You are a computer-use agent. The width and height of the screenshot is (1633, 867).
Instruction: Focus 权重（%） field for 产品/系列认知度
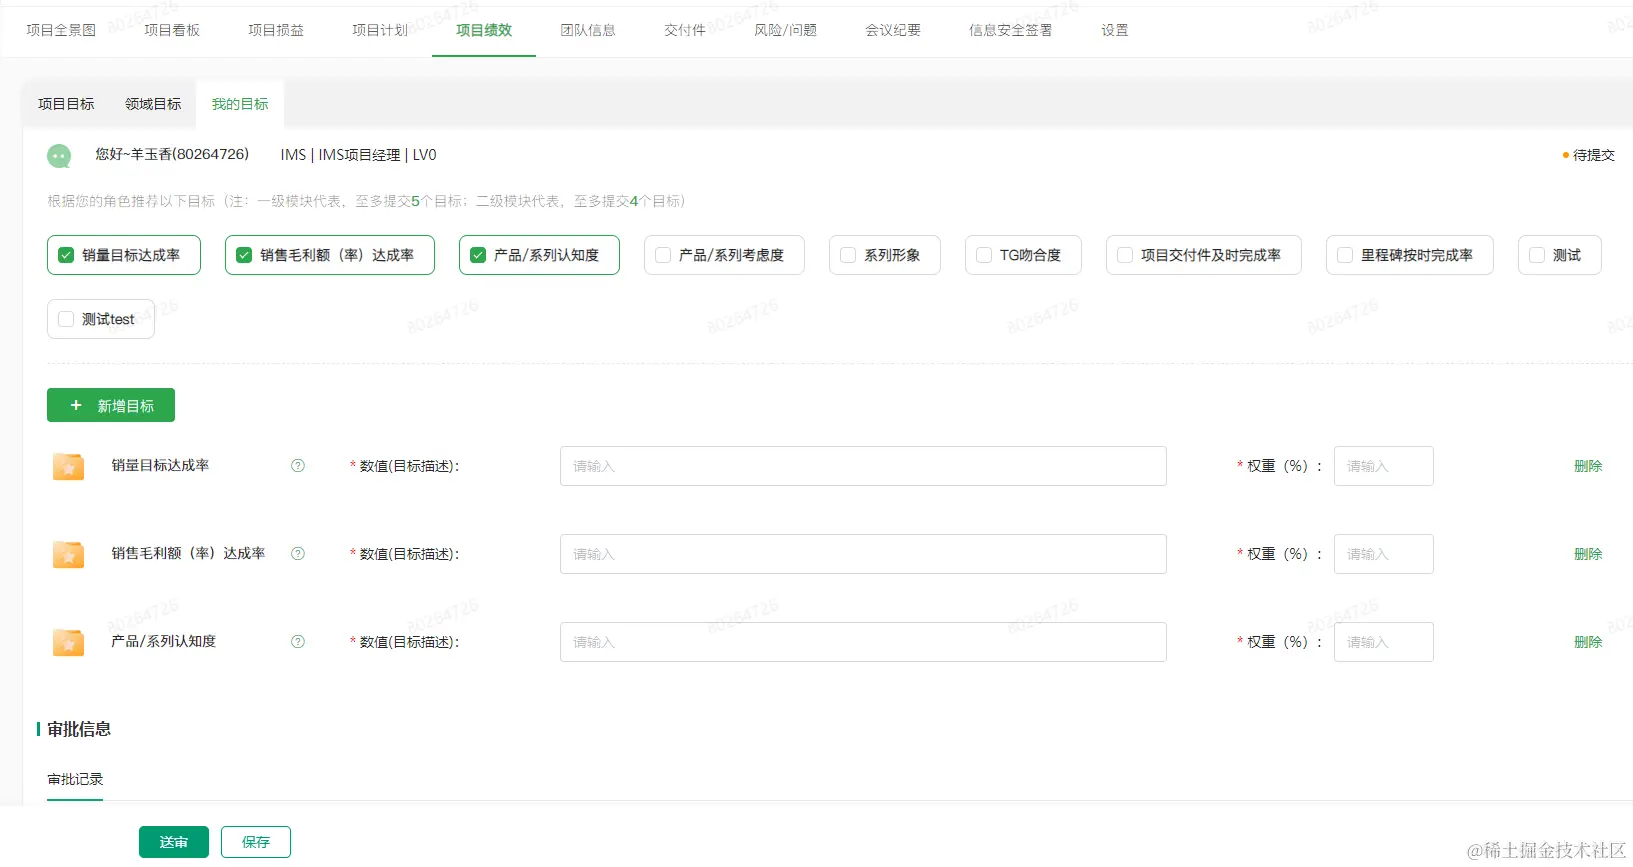(1384, 642)
